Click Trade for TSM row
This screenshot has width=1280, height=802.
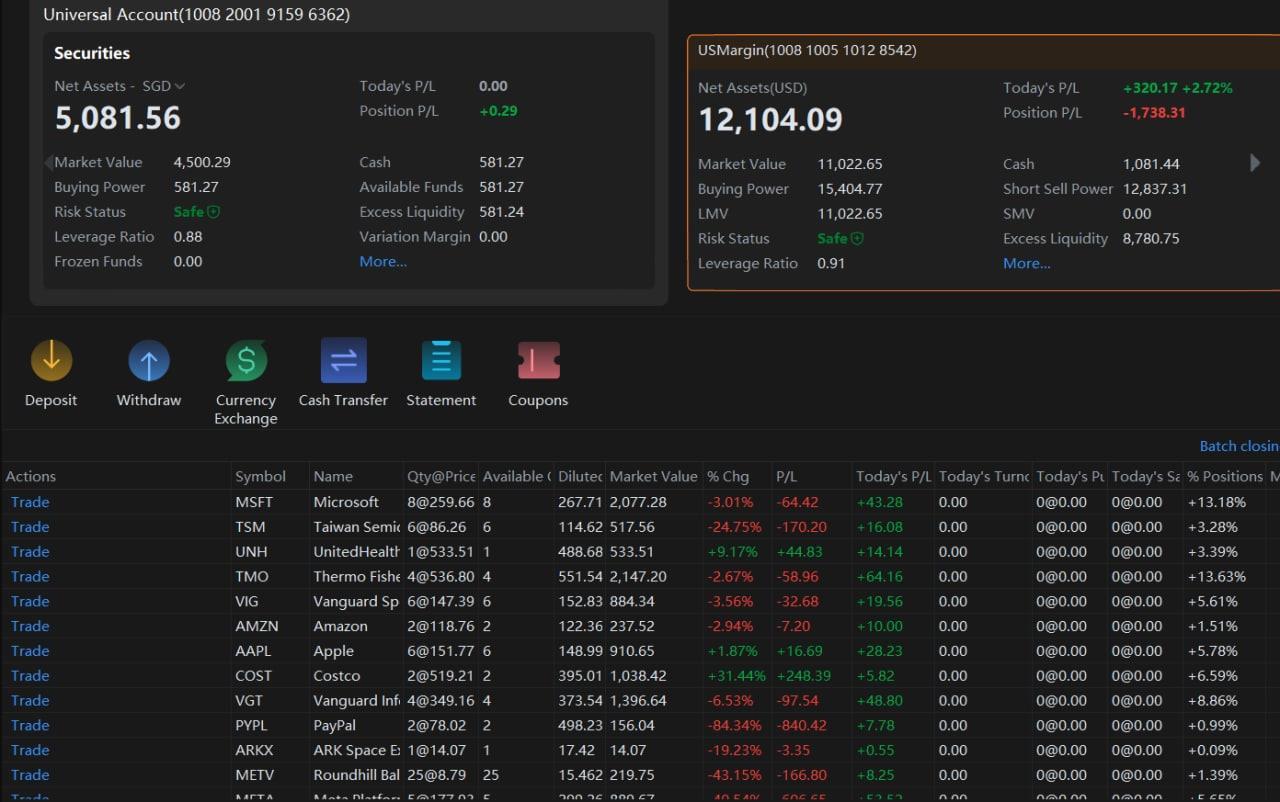(30, 527)
